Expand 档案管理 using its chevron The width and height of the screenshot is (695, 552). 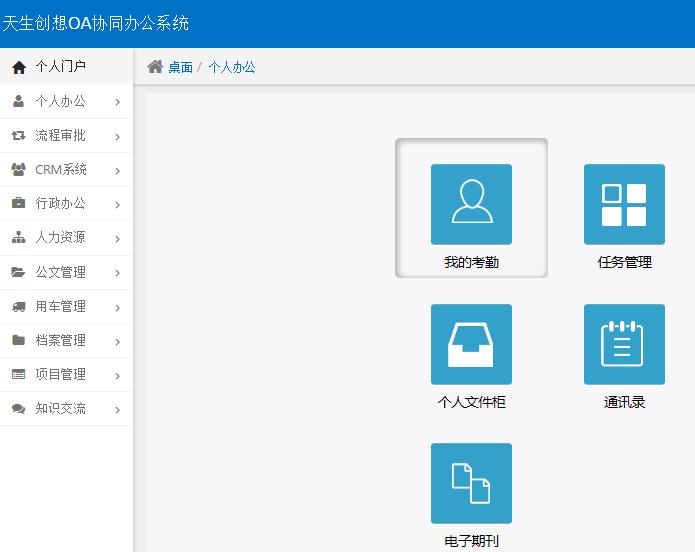(x=117, y=342)
